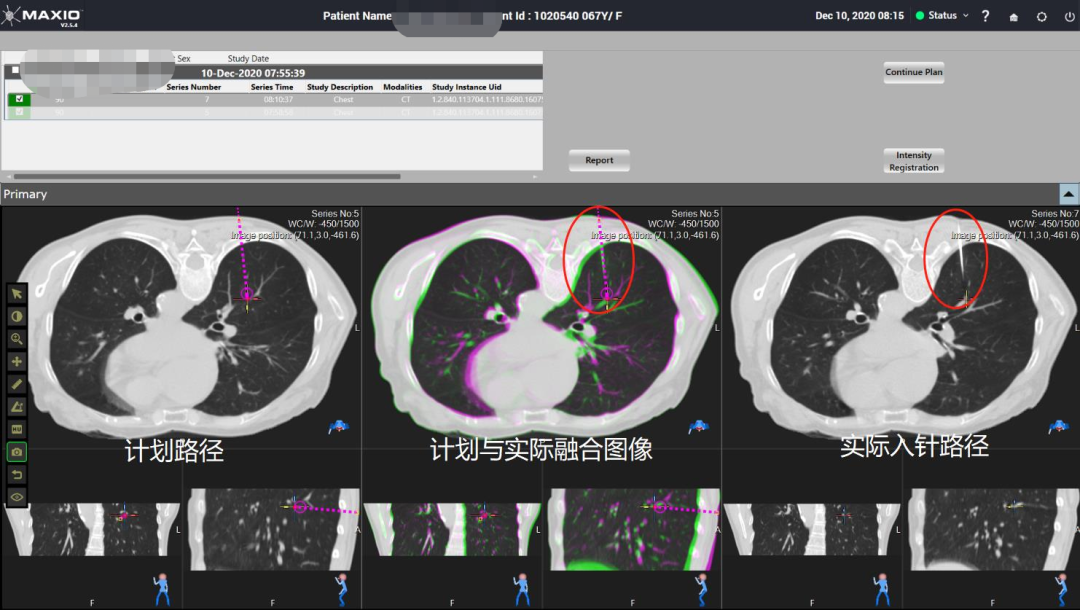Click the Dec 10, 2020 08:15 timestamp
1080x610 pixels.
click(860, 15)
